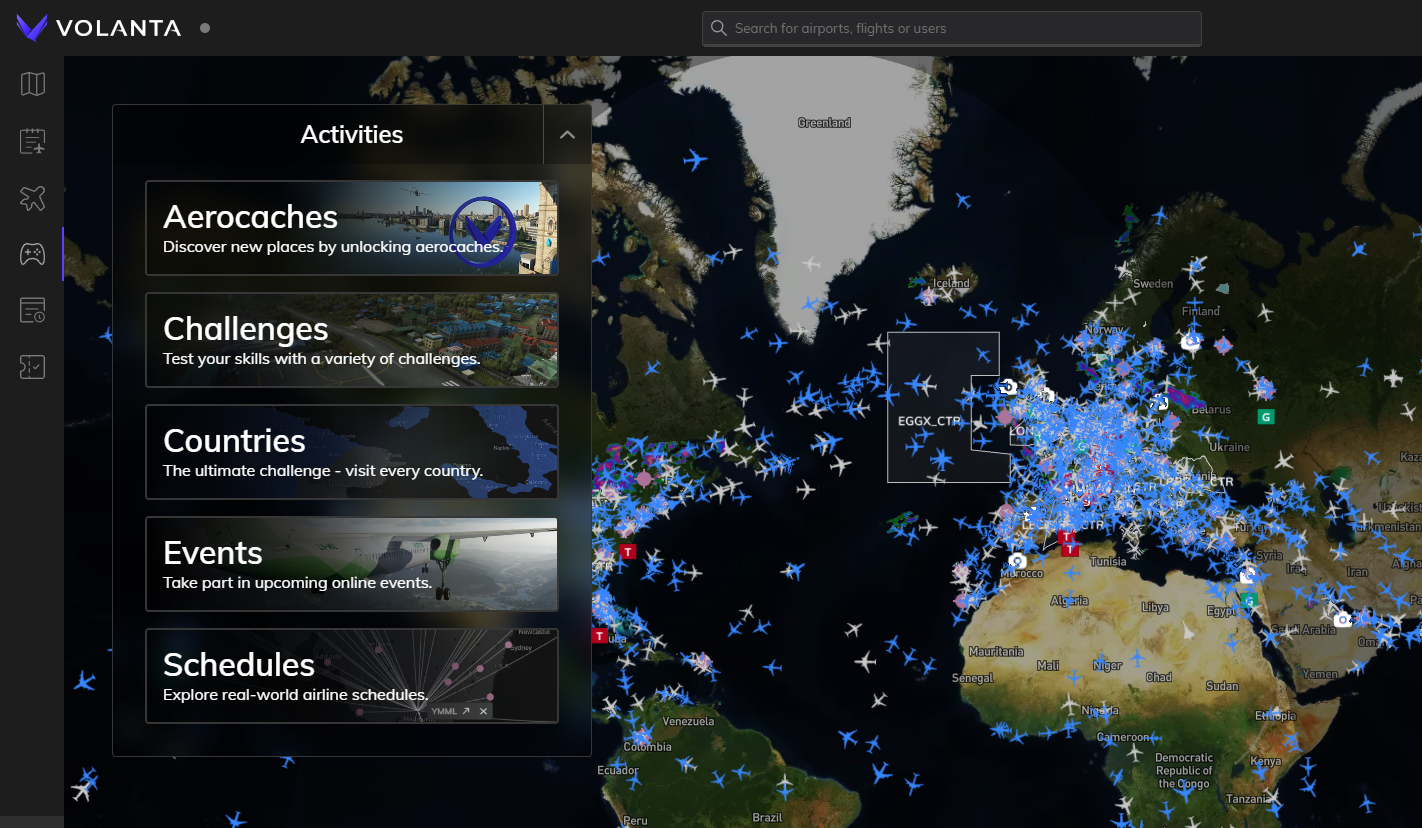Click the Iceland map label
Screen dimensions: 1422x828
(x=951, y=283)
